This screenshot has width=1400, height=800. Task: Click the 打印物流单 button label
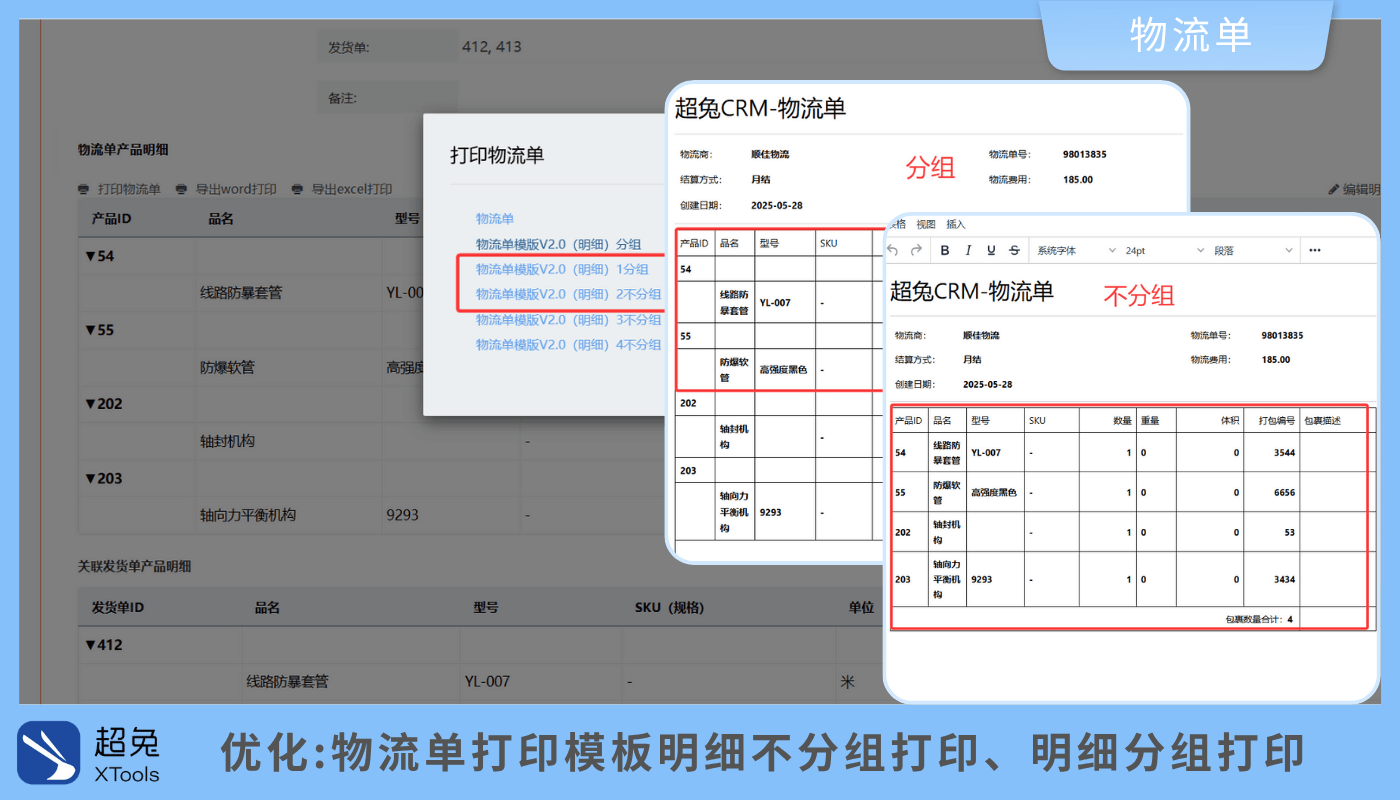click(x=129, y=189)
